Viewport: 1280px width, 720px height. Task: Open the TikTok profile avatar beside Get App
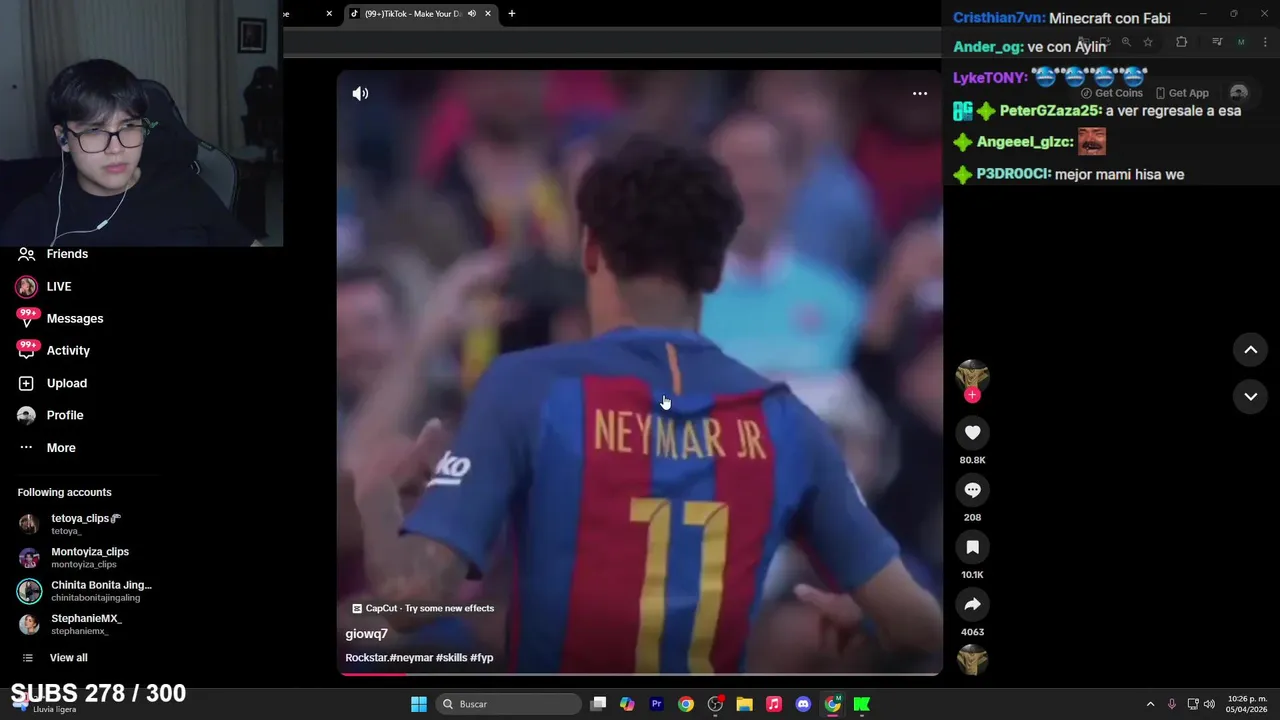(x=1239, y=93)
